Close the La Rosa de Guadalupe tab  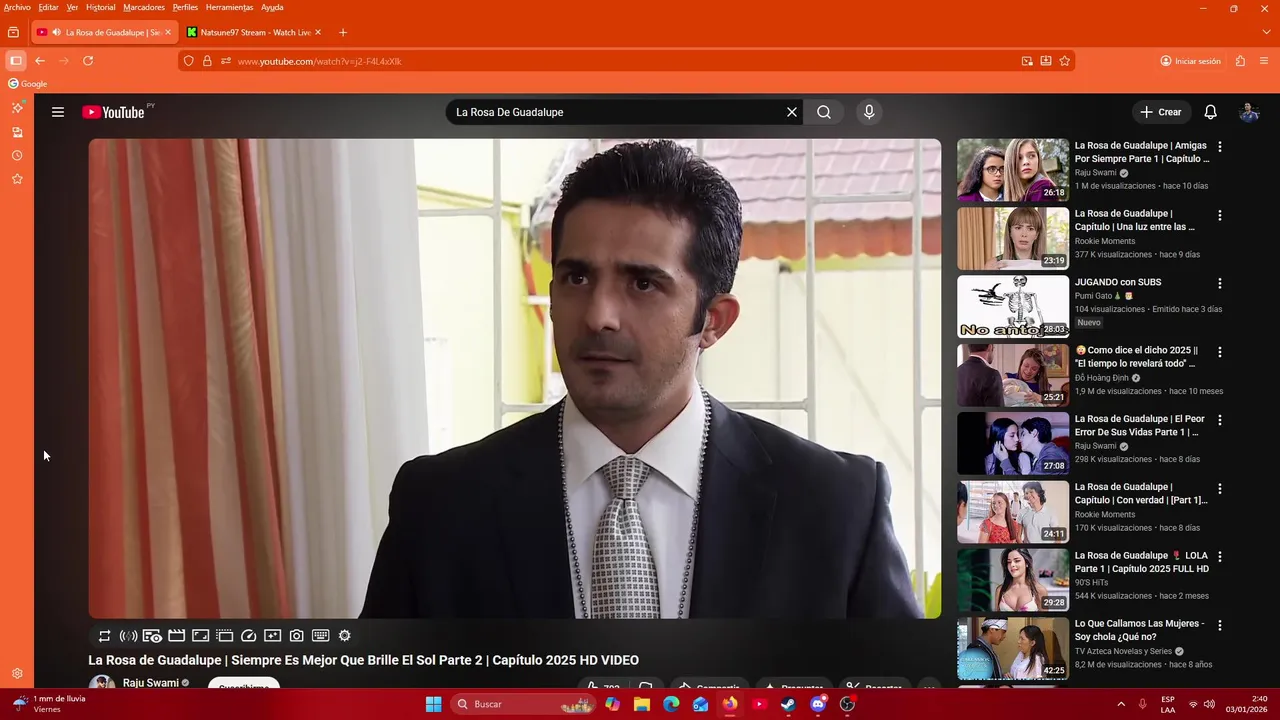coord(168,32)
